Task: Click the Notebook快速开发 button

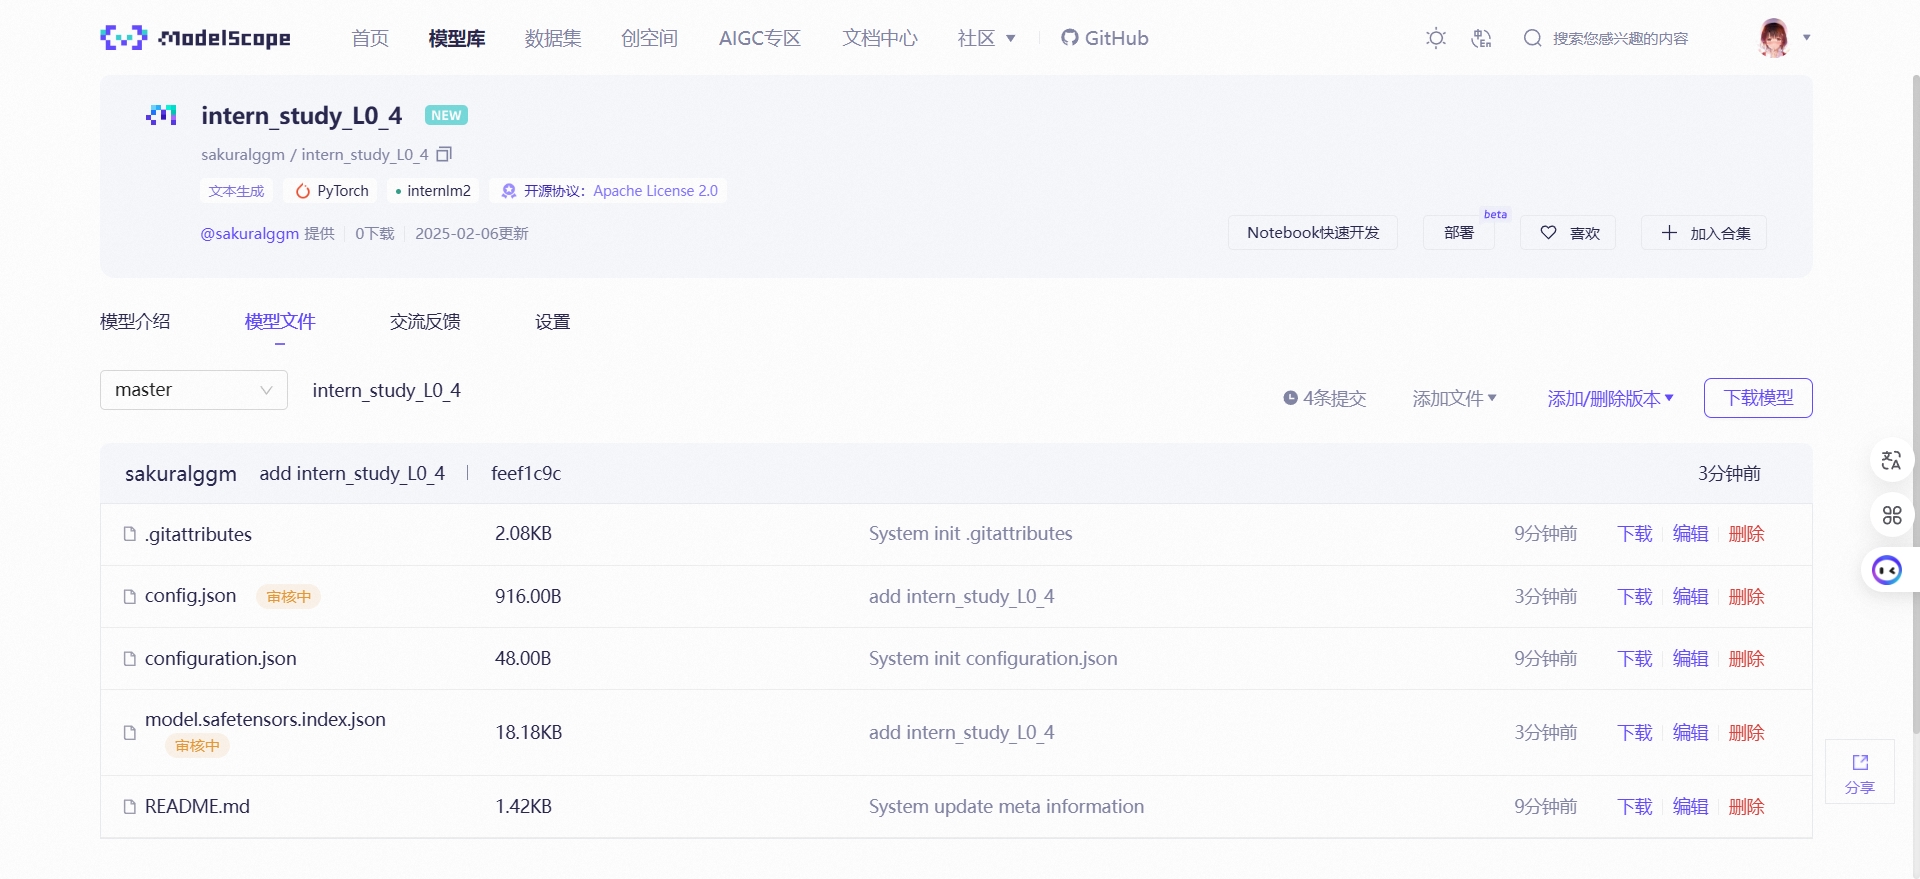Action: pos(1313,232)
